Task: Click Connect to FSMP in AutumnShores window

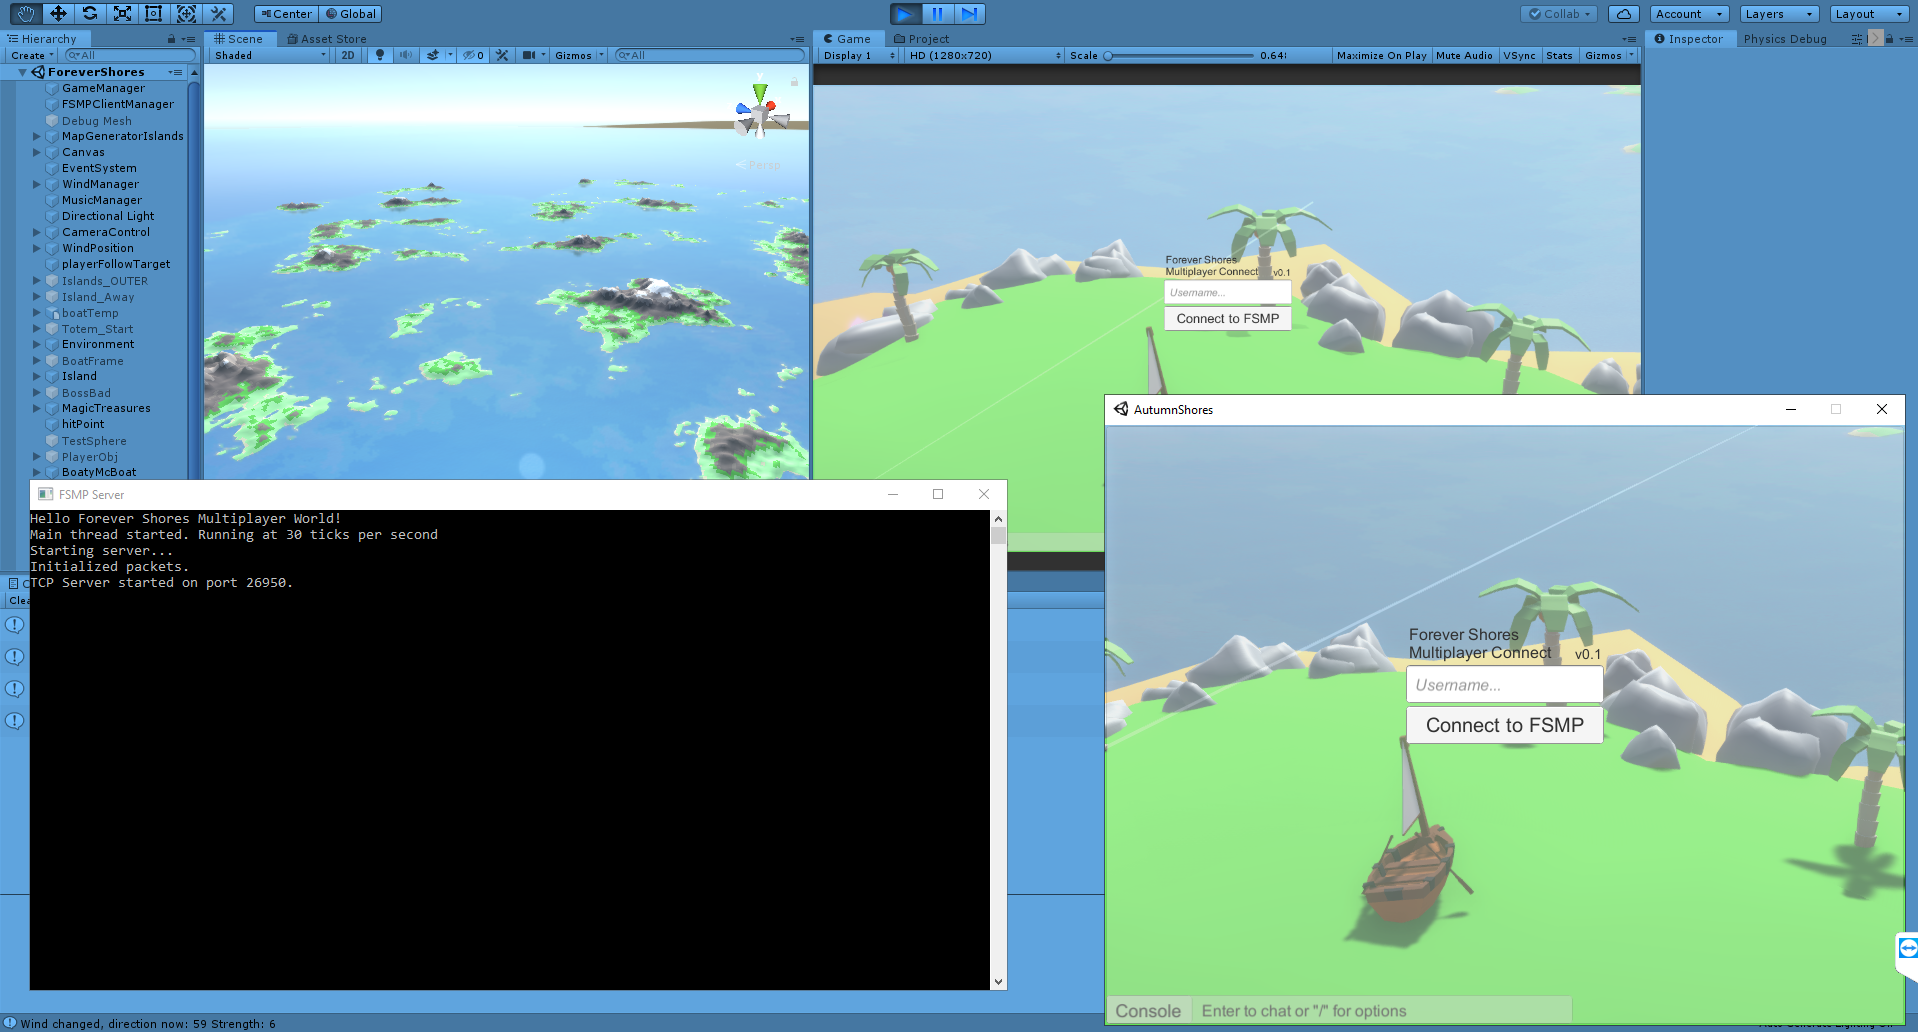Action: pos(1504,725)
